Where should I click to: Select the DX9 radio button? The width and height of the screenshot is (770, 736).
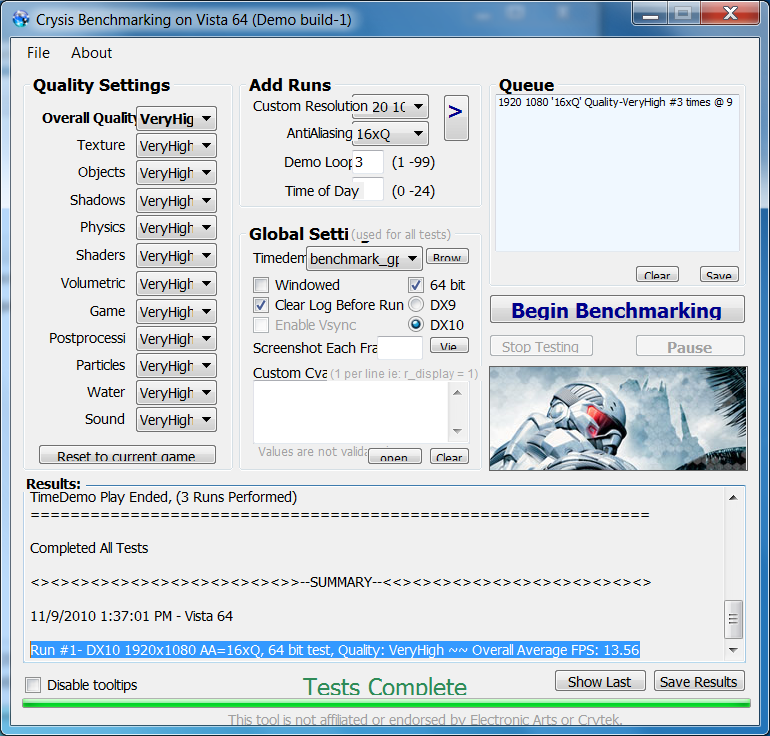pos(416,305)
